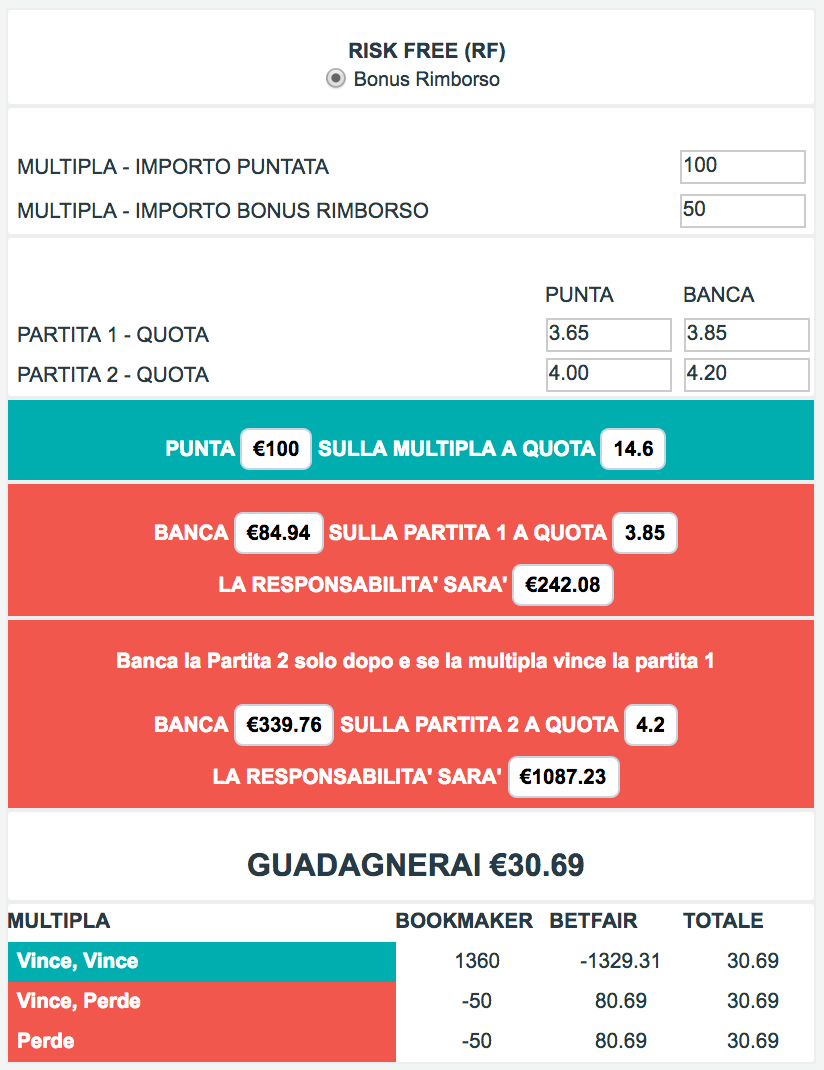Click the €242.08 responsabilità value box
824x1070 pixels.
pyautogui.click(x=563, y=585)
